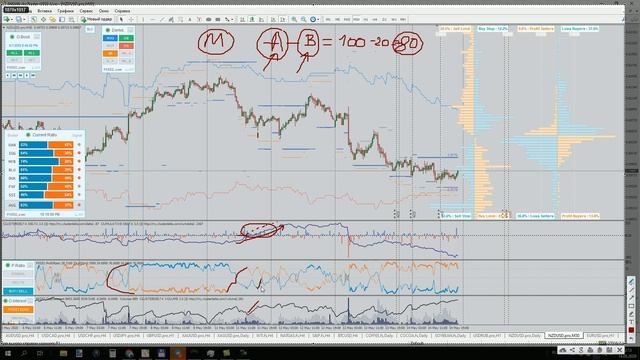Select the Equidistant Channel tool
Viewport: 640px width, 360px height.
pyautogui.click(x=171, y=19)
